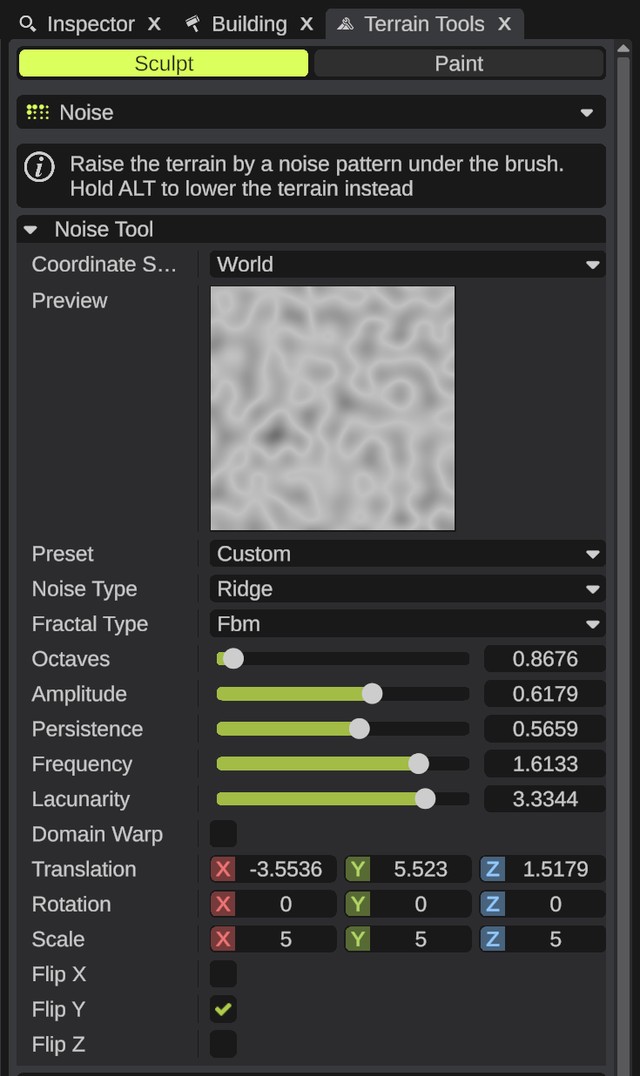The width and height of the screenshot is (640, 1076).
Task: Click the Lacunarity value field 3.3344
Action: tap(545, 799)
